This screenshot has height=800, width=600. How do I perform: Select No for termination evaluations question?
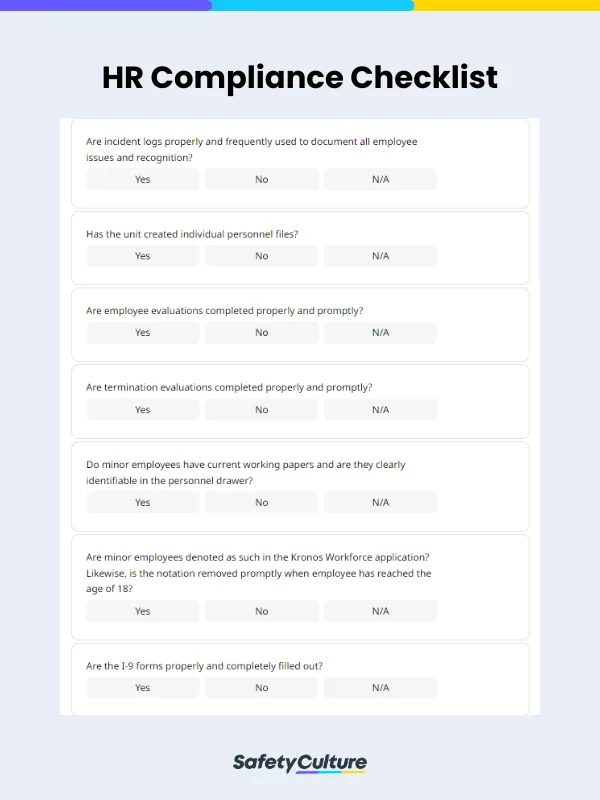click(x=261, y=410)
